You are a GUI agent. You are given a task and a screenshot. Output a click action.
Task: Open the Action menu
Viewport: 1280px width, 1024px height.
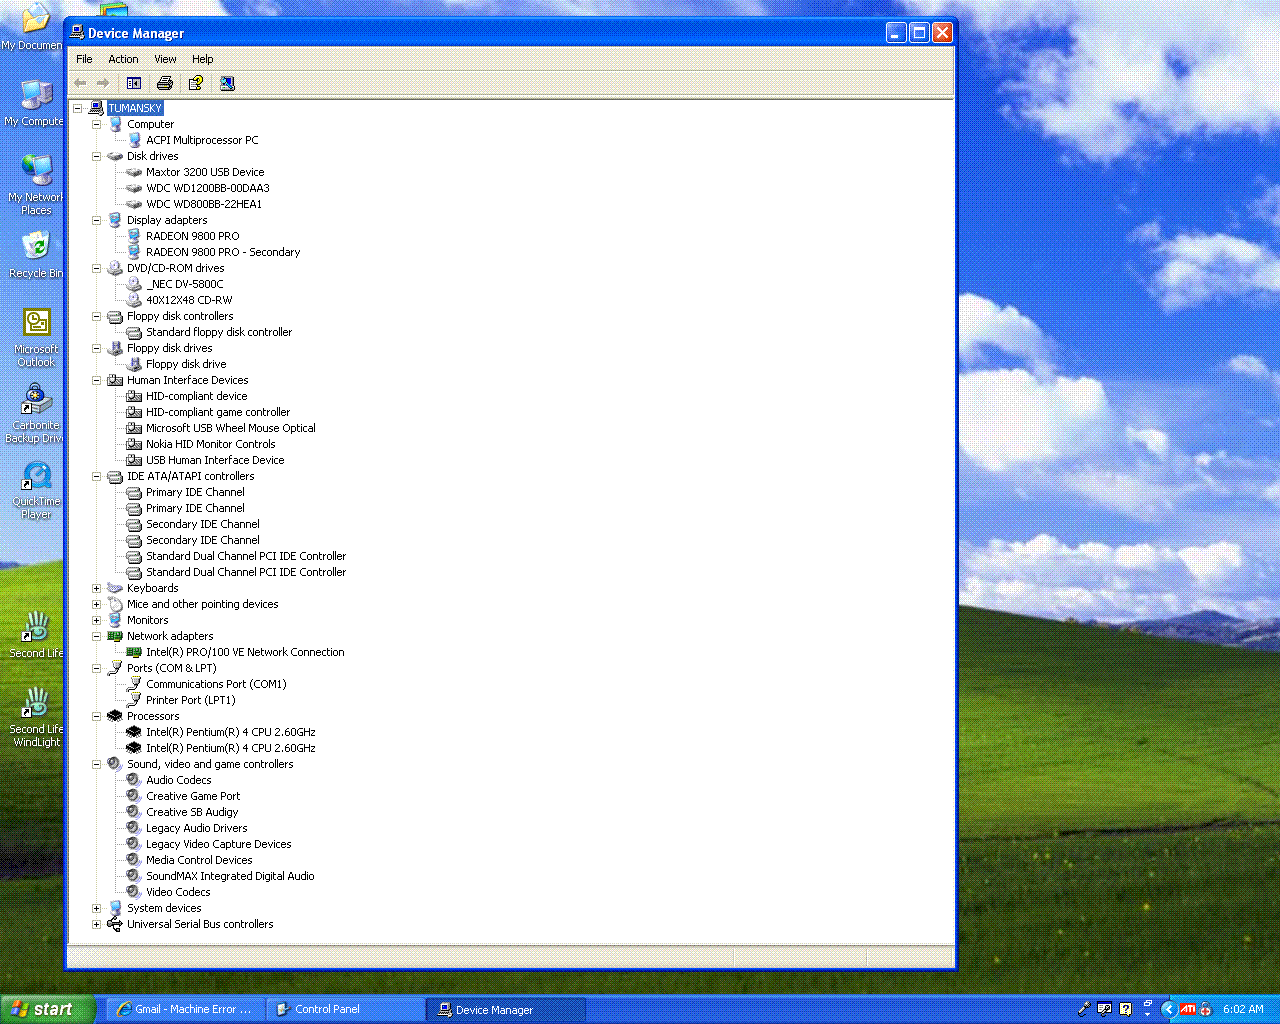coord(123,59)
